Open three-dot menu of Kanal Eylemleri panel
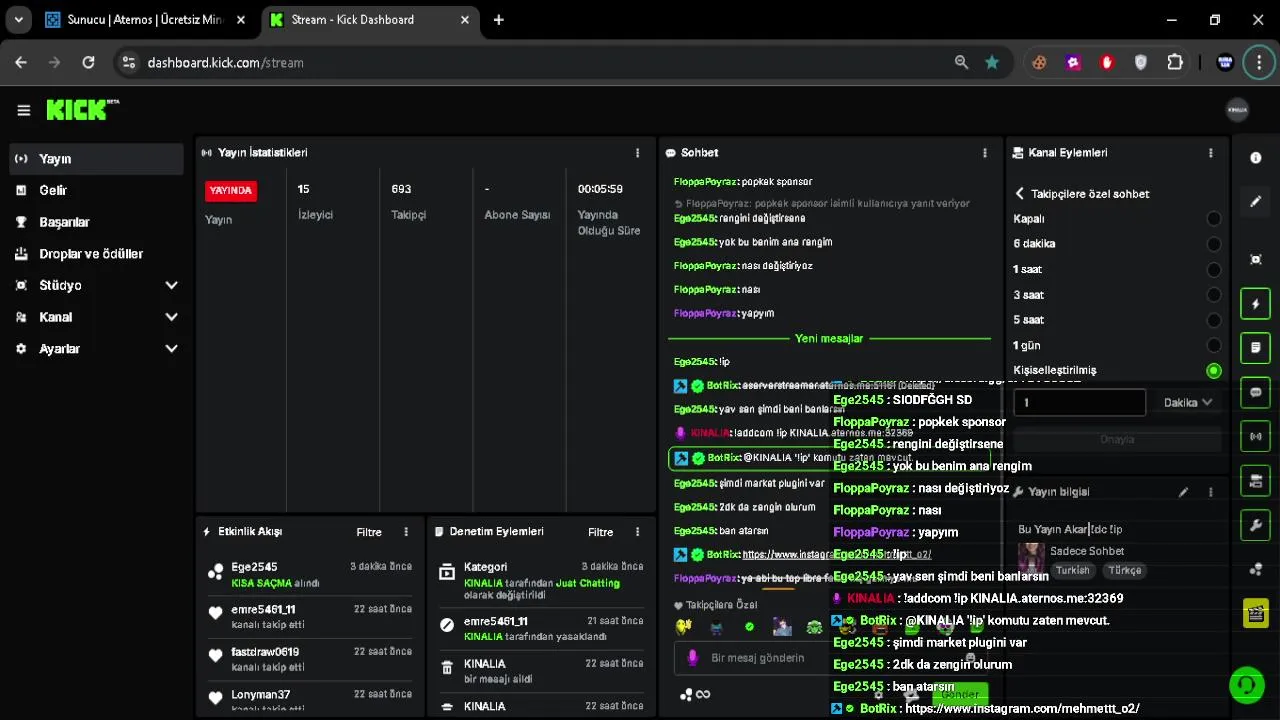The width and height of the screenshot is (1280, 720). 1210,153
